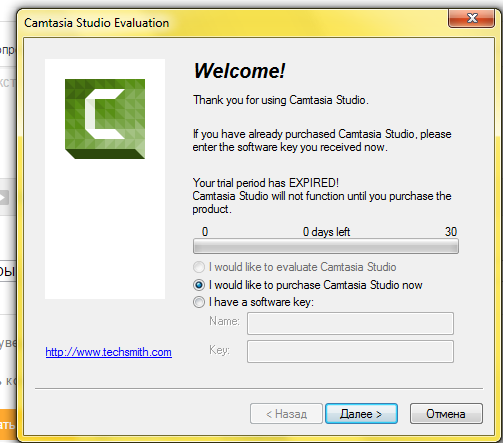Screen dimensions: 503x443
Task: Click the Name input field
Action: pos(350,323)
